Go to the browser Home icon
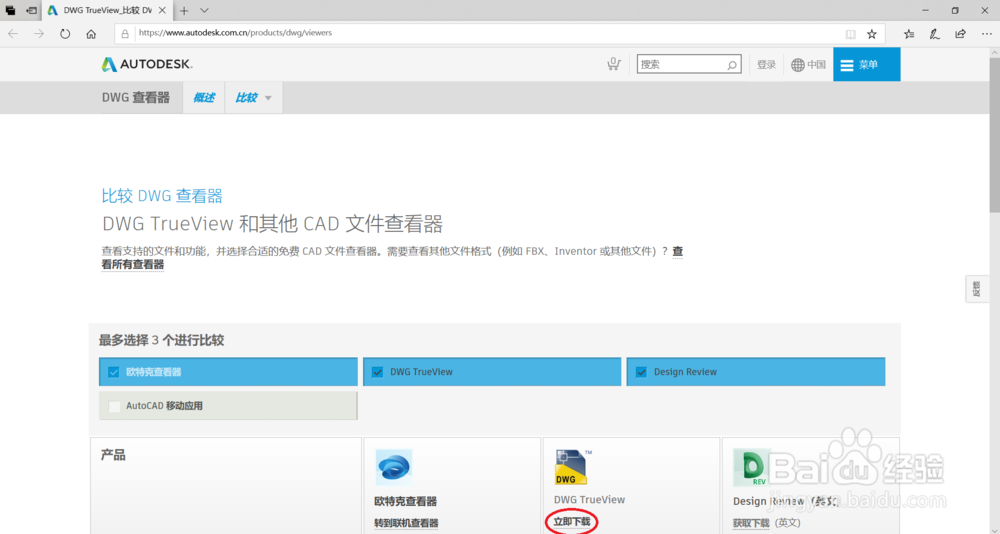The image size is (1000, 534). 91,34
